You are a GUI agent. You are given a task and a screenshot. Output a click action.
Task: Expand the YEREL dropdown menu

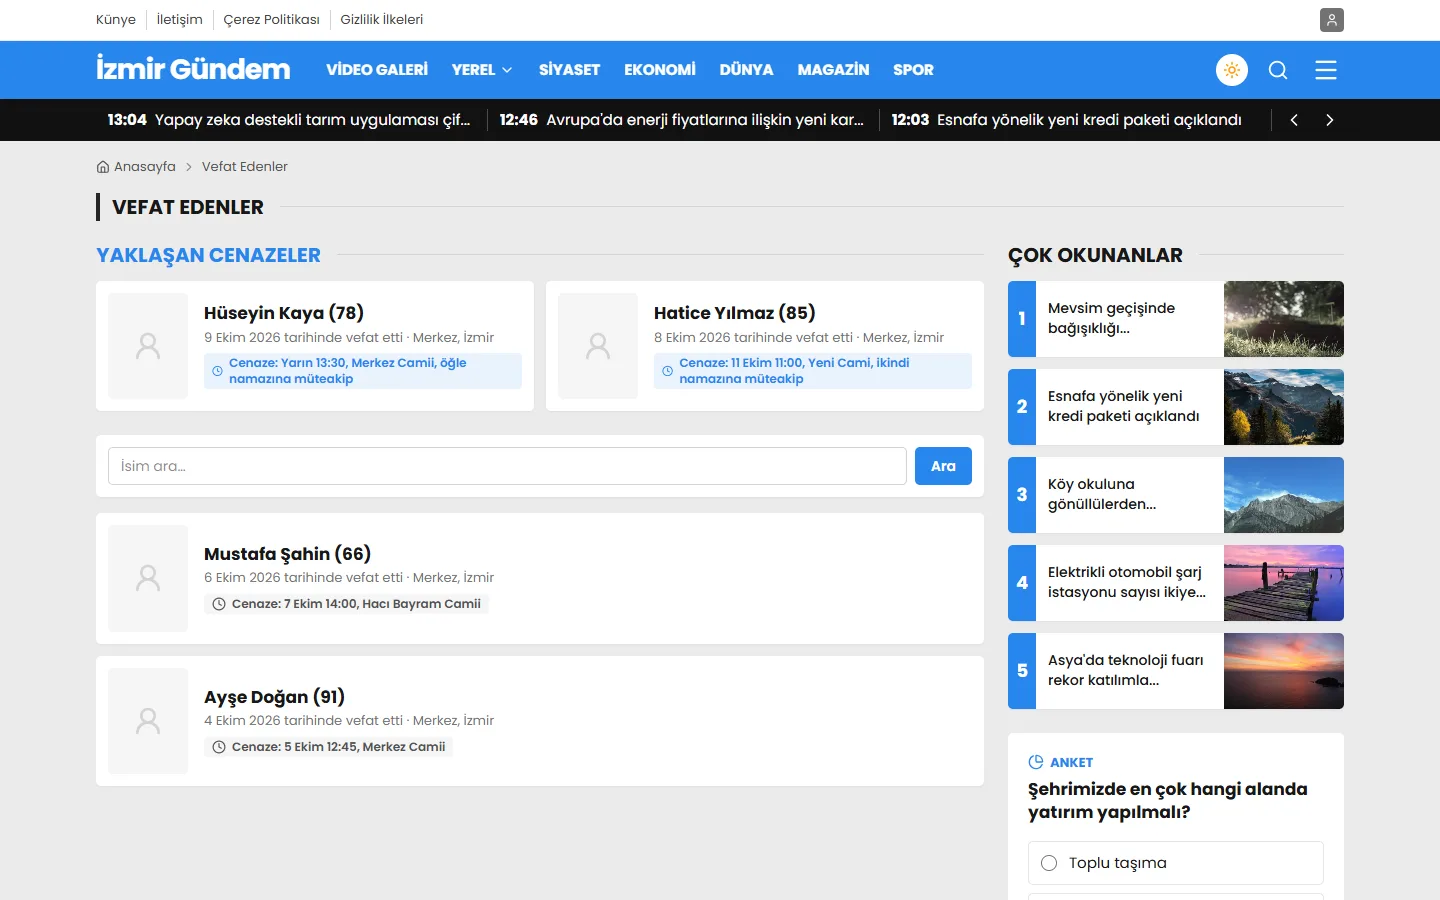[x=482, y=70]
